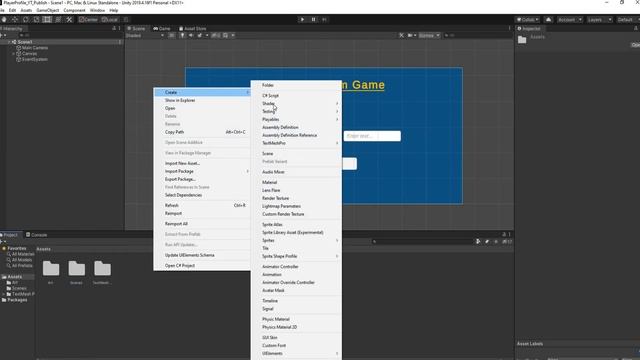Click the Play button
Viewport: 640px width, 360px height.
(x=302, y=19)
